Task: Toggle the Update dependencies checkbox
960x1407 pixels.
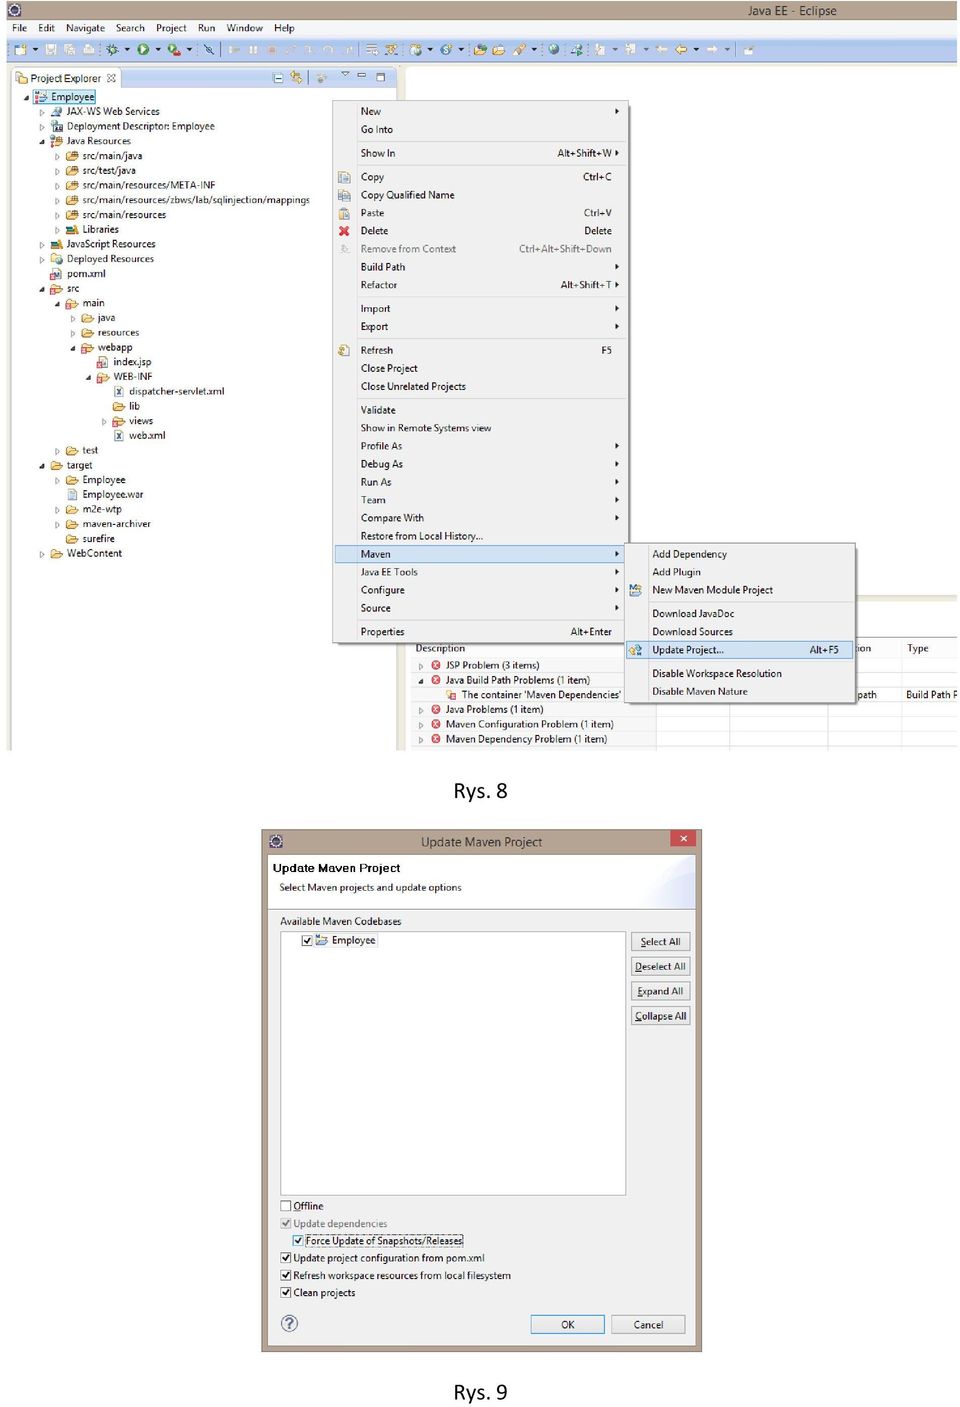Action: click(286, 1224)
